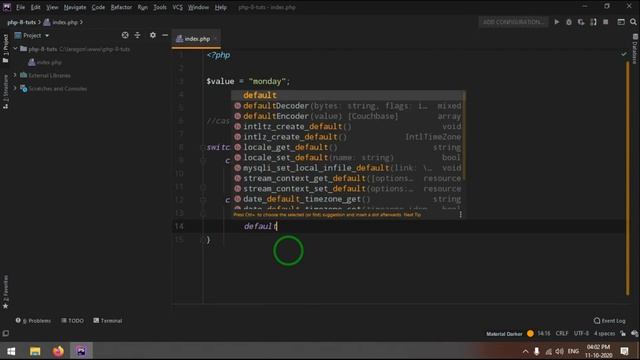Start debugging with the bug icon
The height and width of the screenshot is (360, 640).
click(569, 22)
